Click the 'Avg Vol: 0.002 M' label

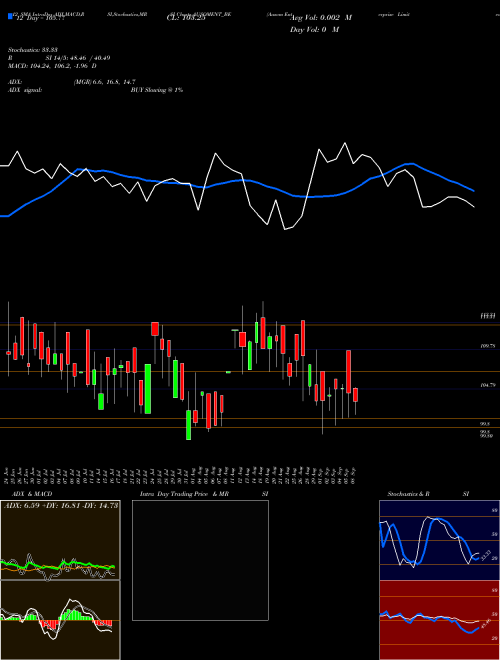click(x=319, y=18)
